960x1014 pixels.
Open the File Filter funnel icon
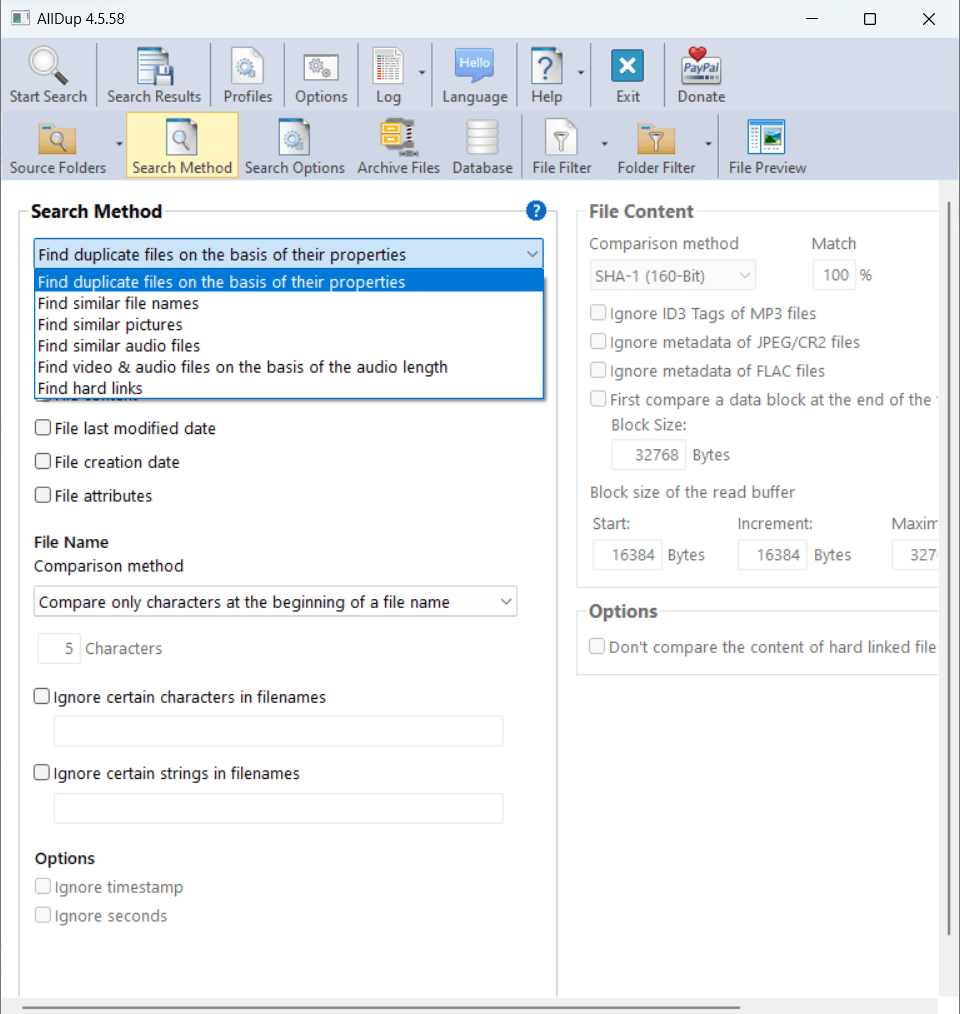(562, 137)
